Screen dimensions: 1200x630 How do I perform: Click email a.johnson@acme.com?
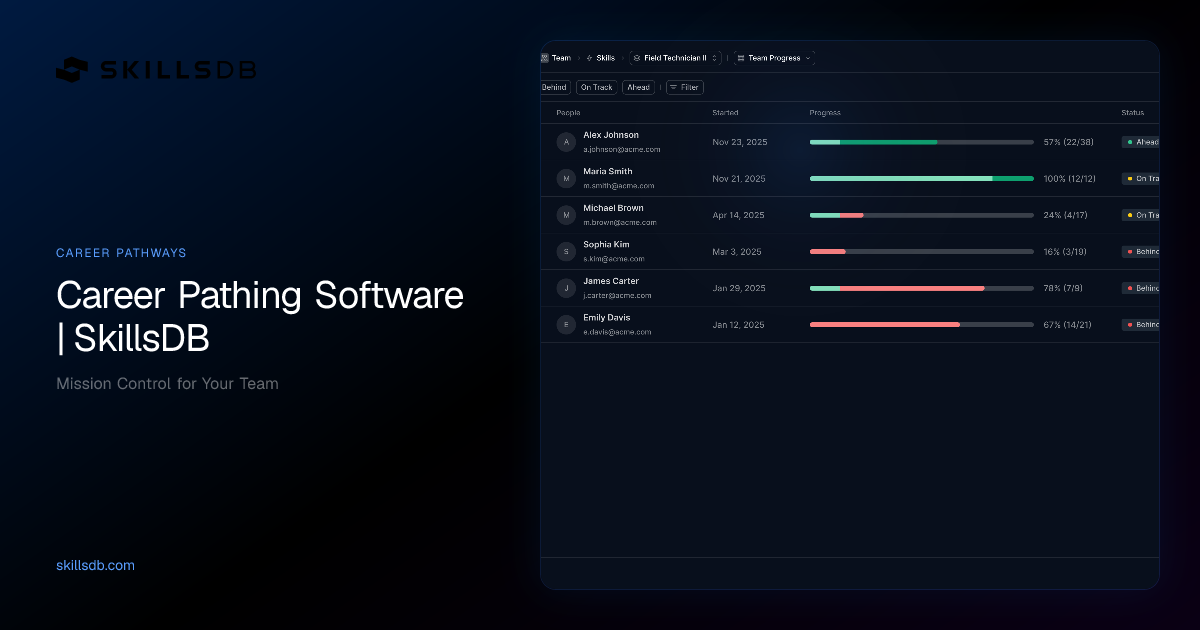tap(622, 149)
